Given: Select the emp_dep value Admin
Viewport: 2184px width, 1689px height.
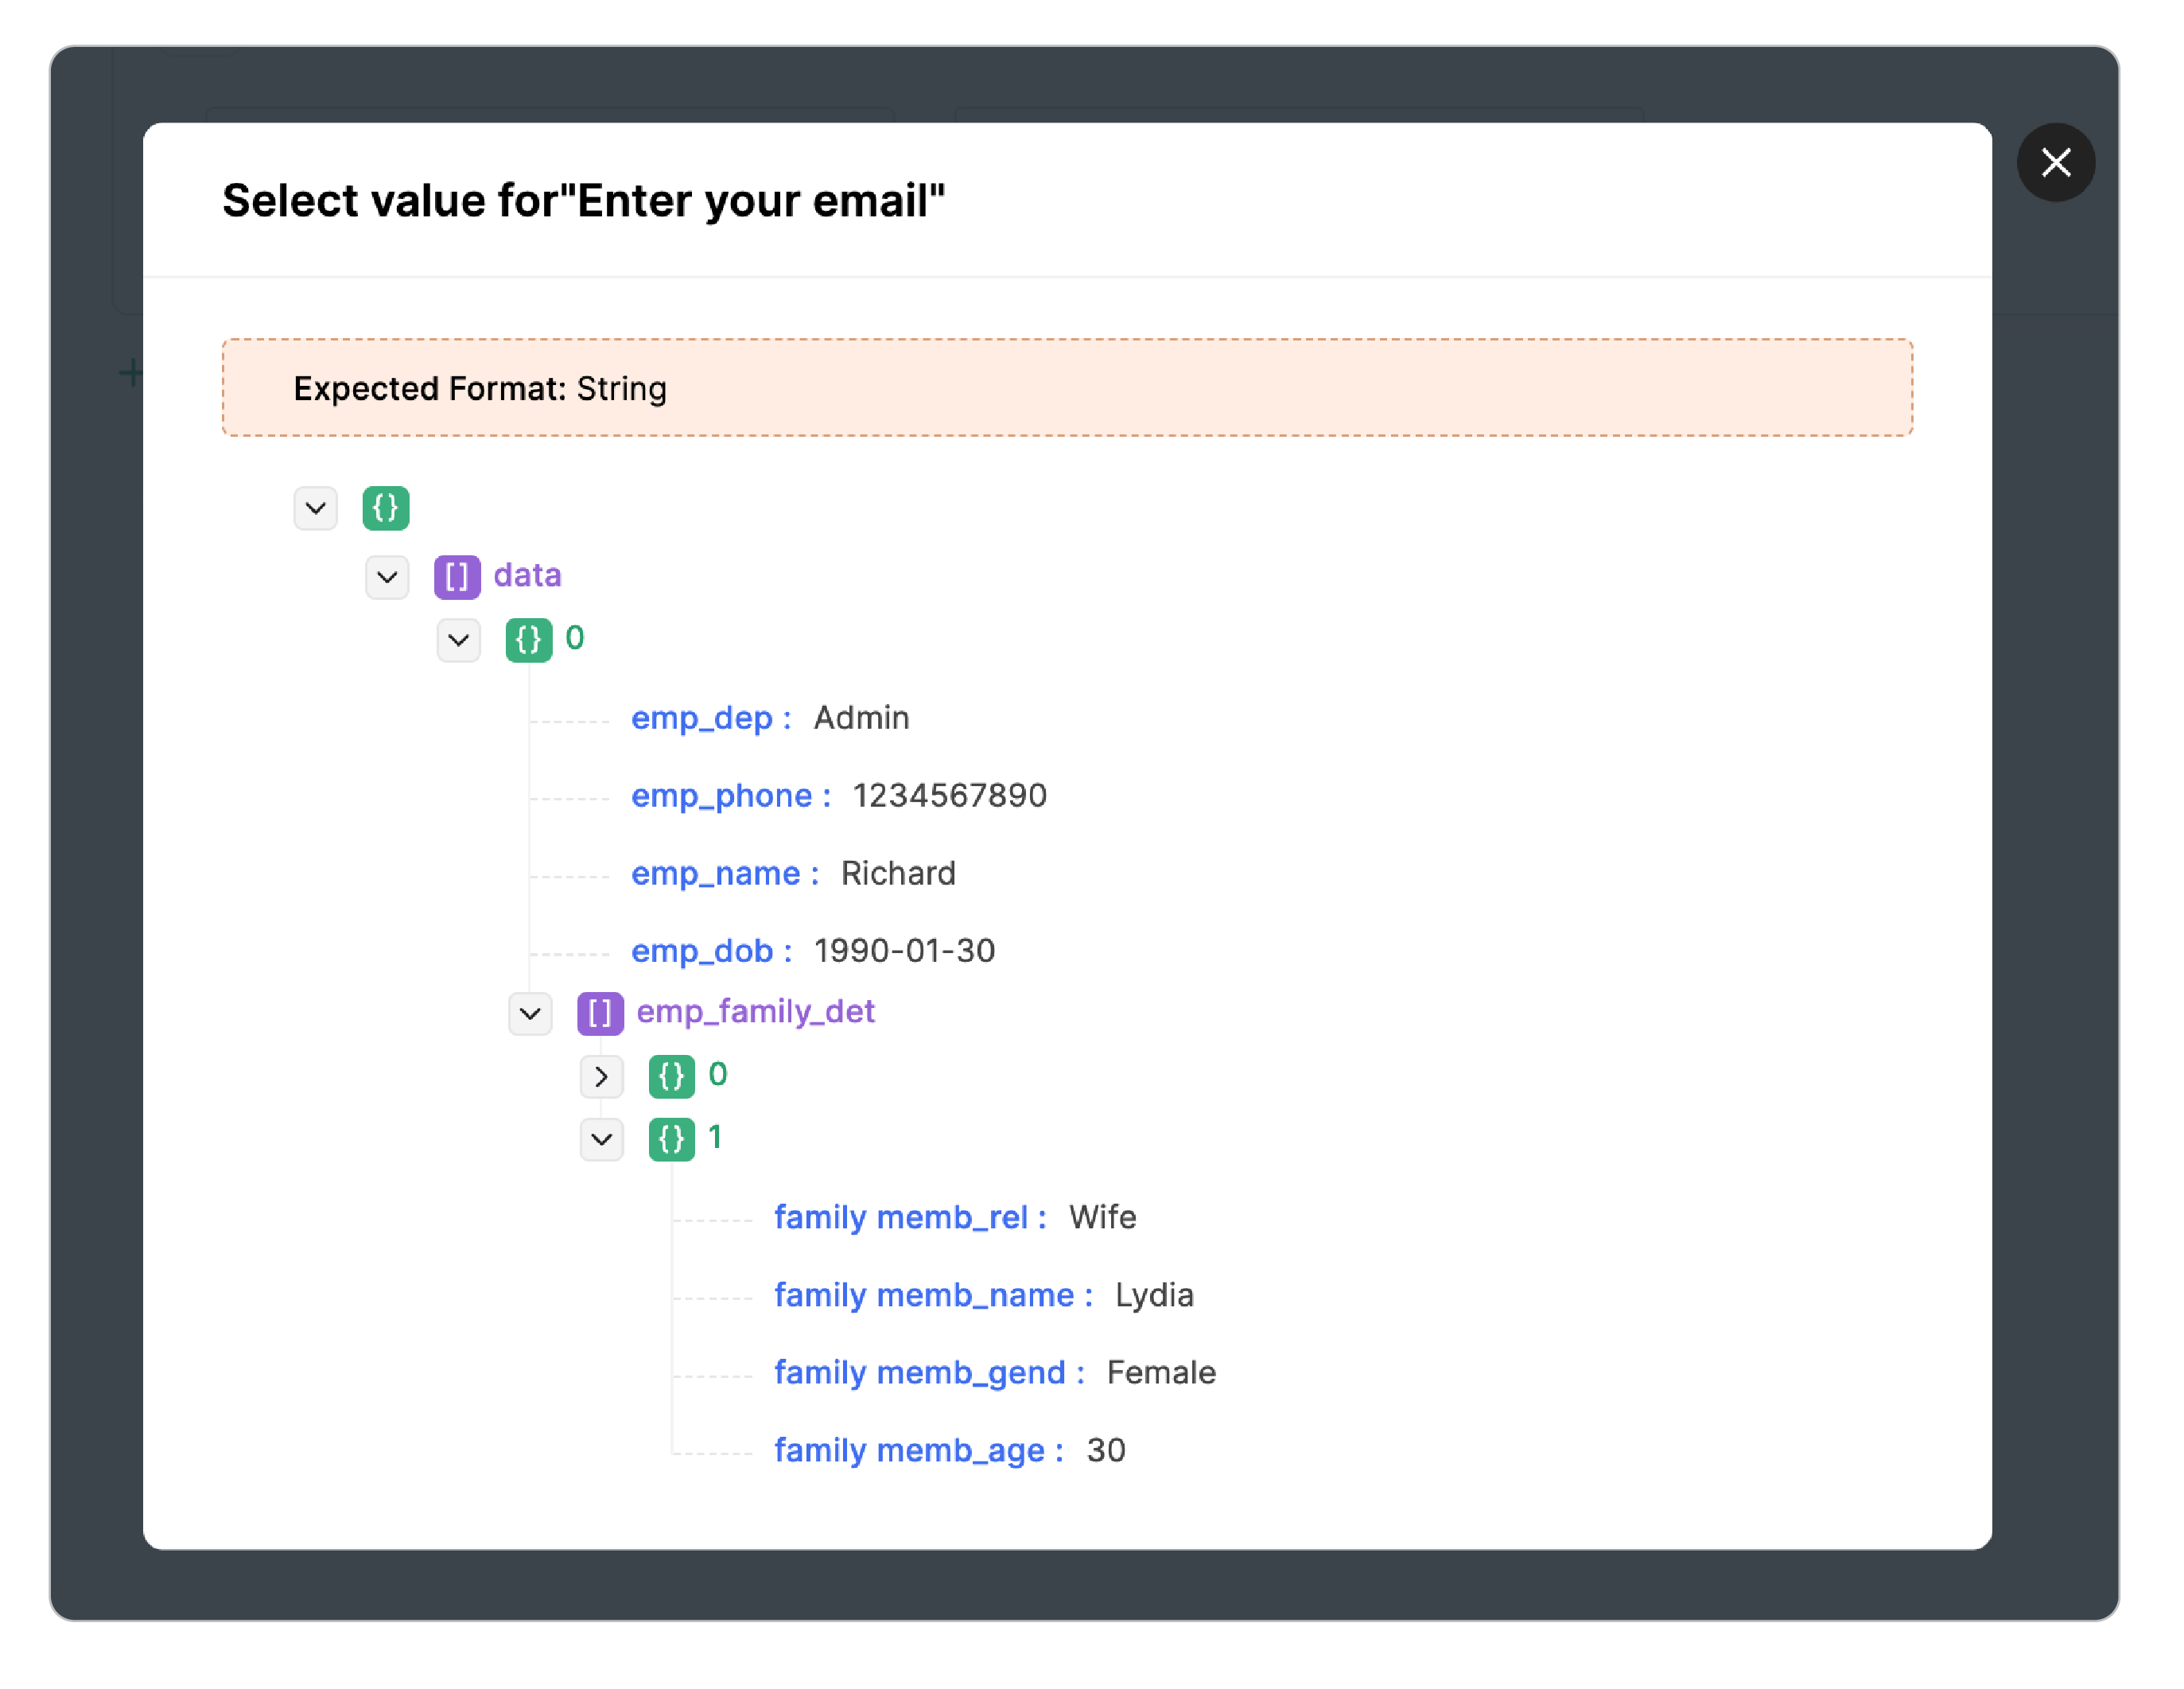Looking at the screenshot, I should [x=861, y=717].
